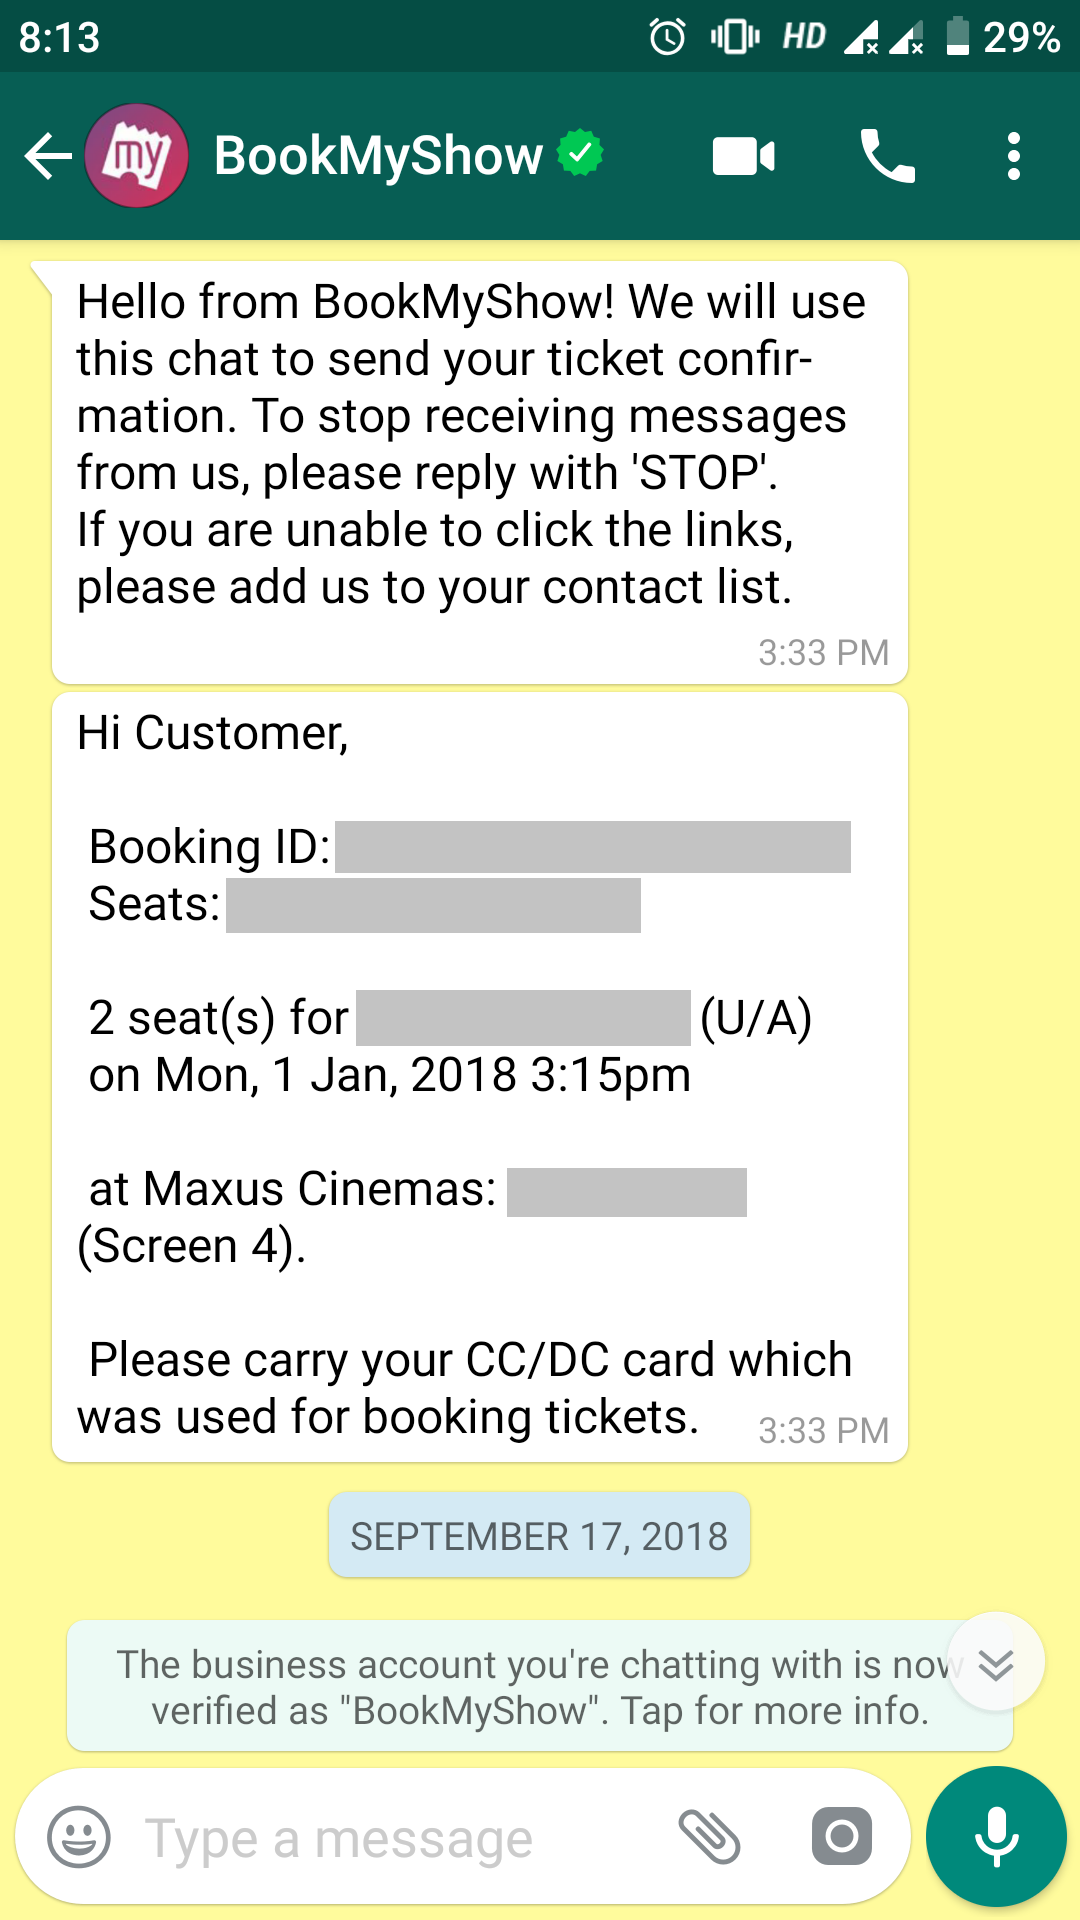This screenshot has height=1920, width=1080.
Task: Tap the vibrate mode status icon
Action: pyautogui.click(x=735, y=38)
